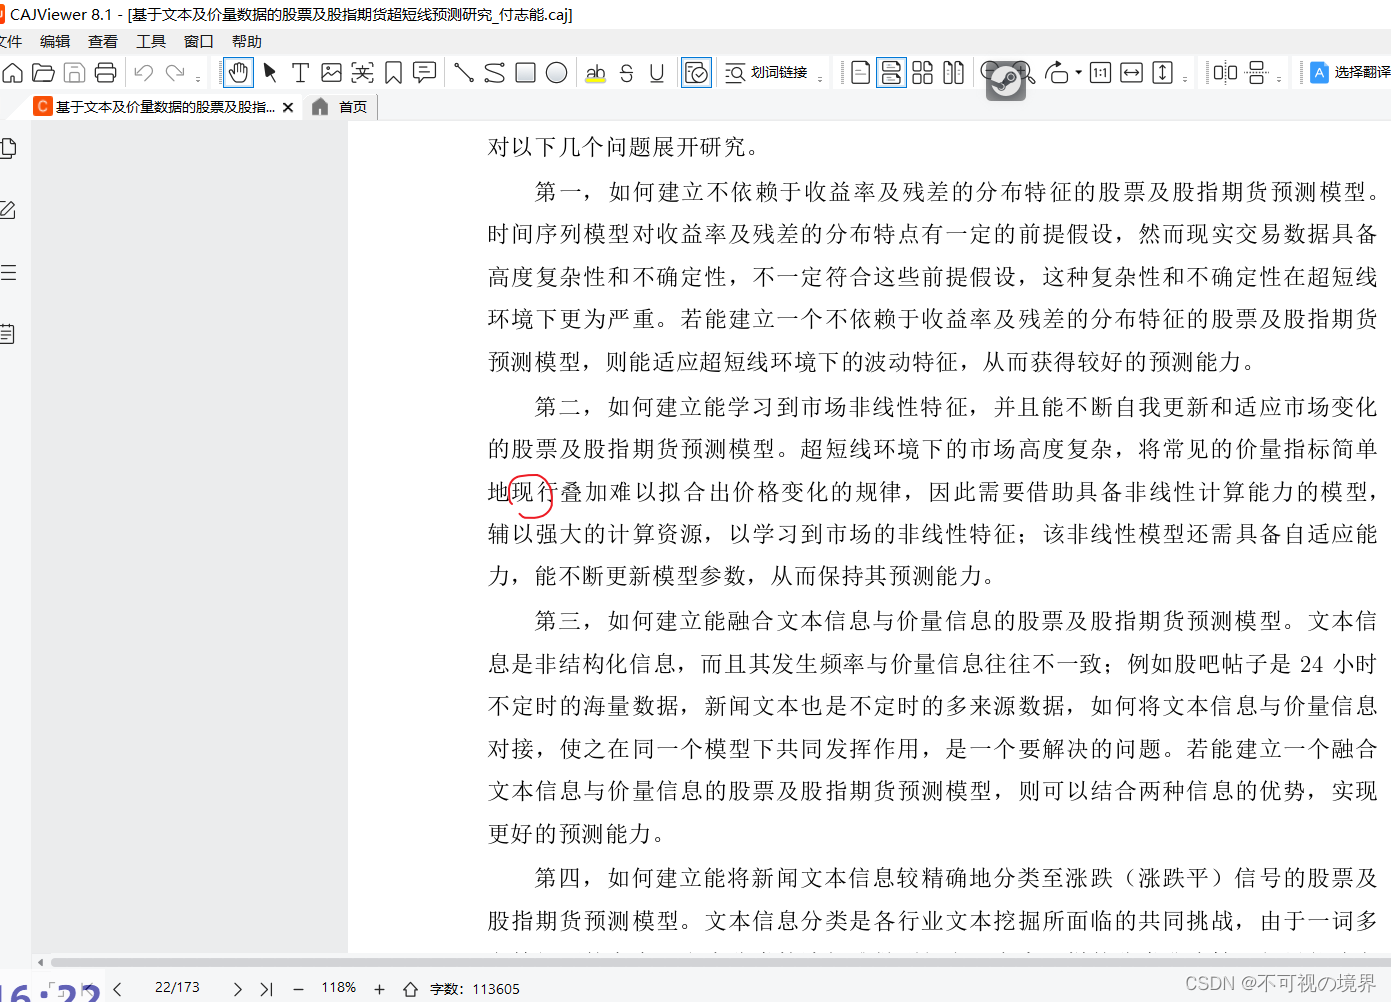Click the vertical split view icon
This screenshot has width=1391, height=1002.
pyautogui.click(x=1225, y=73)
